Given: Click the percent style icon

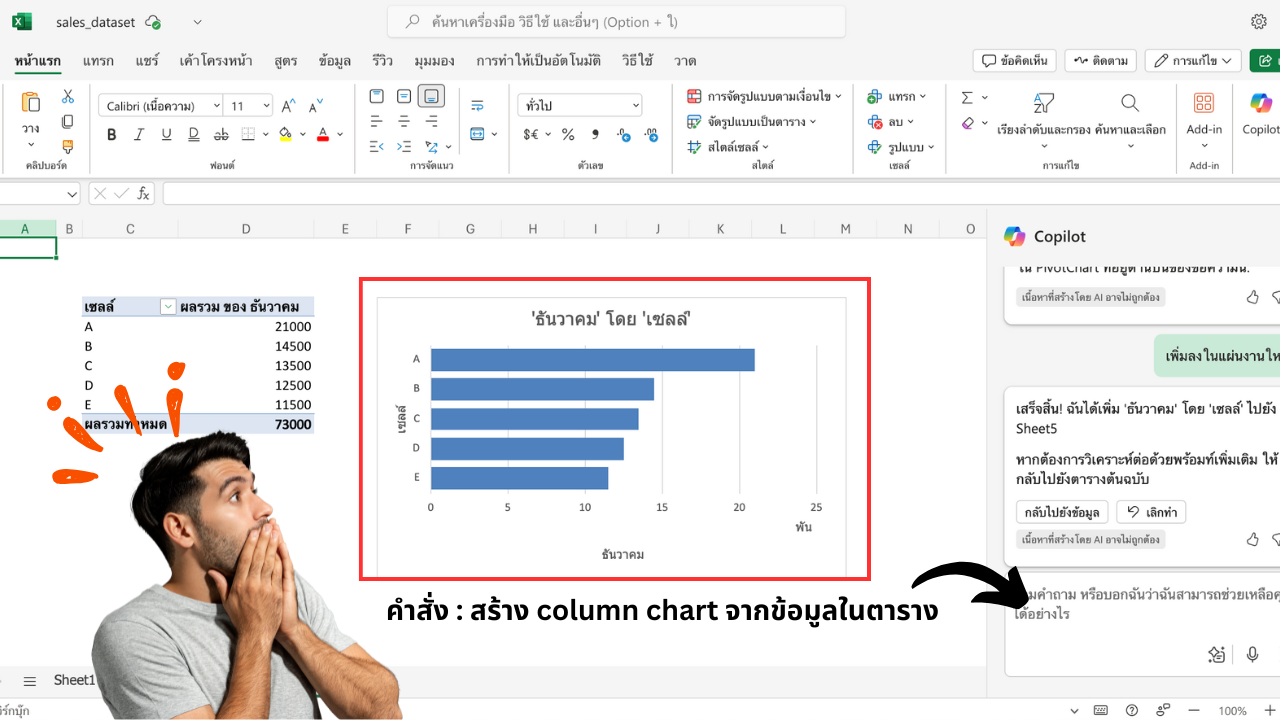Looking at the screenshot, I should pos(567,134).
